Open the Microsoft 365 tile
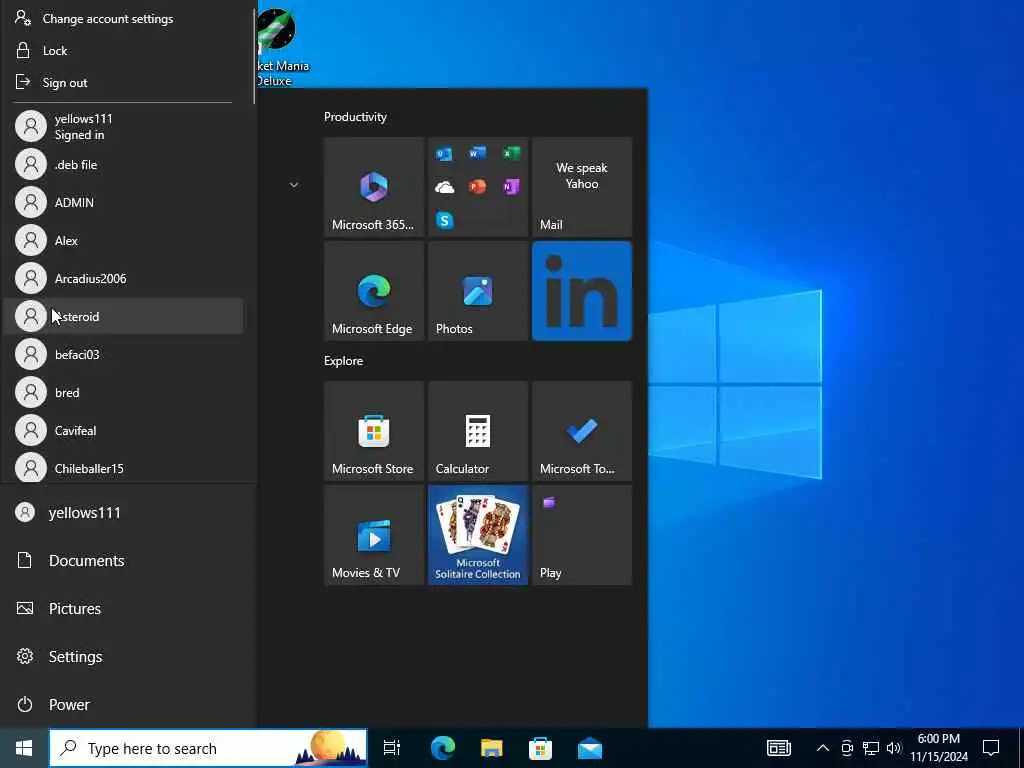Image resolution: width=1024 pixels, height=768 pixels. click(374, 187)
